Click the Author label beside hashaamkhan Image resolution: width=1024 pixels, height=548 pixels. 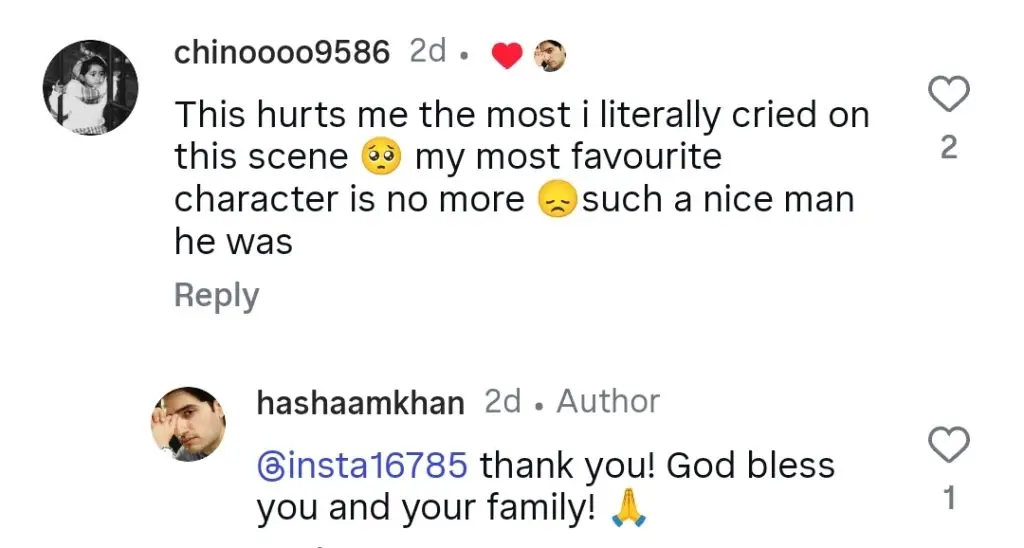tap(608, 402)
